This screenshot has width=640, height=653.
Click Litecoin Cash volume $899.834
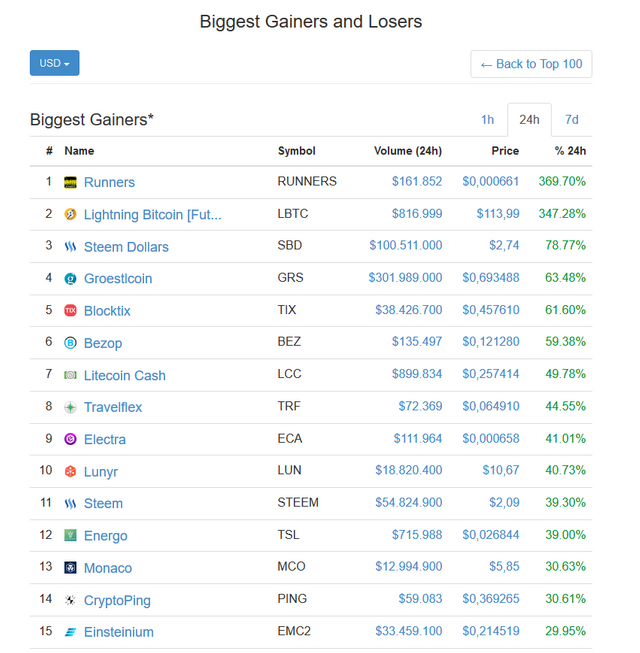[x=417, y=374]
